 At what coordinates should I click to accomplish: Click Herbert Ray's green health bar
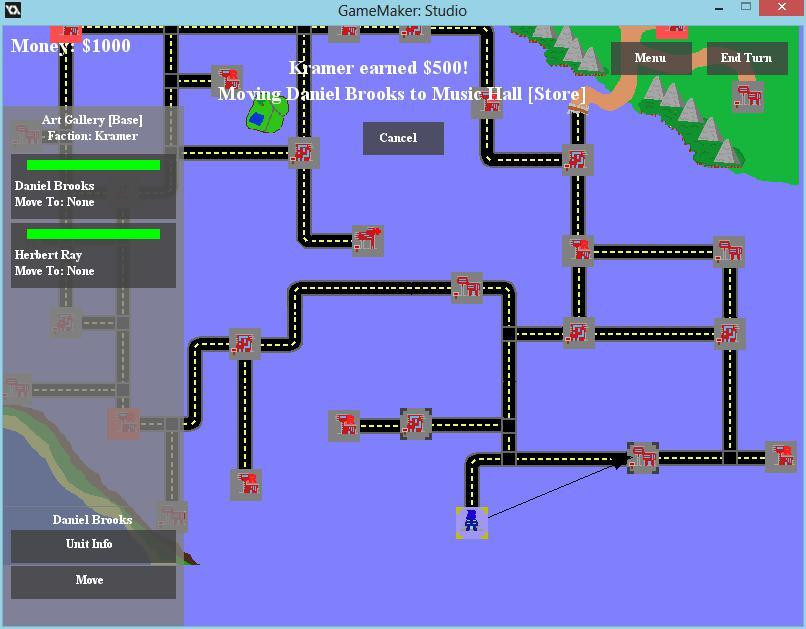coord(93,234)
